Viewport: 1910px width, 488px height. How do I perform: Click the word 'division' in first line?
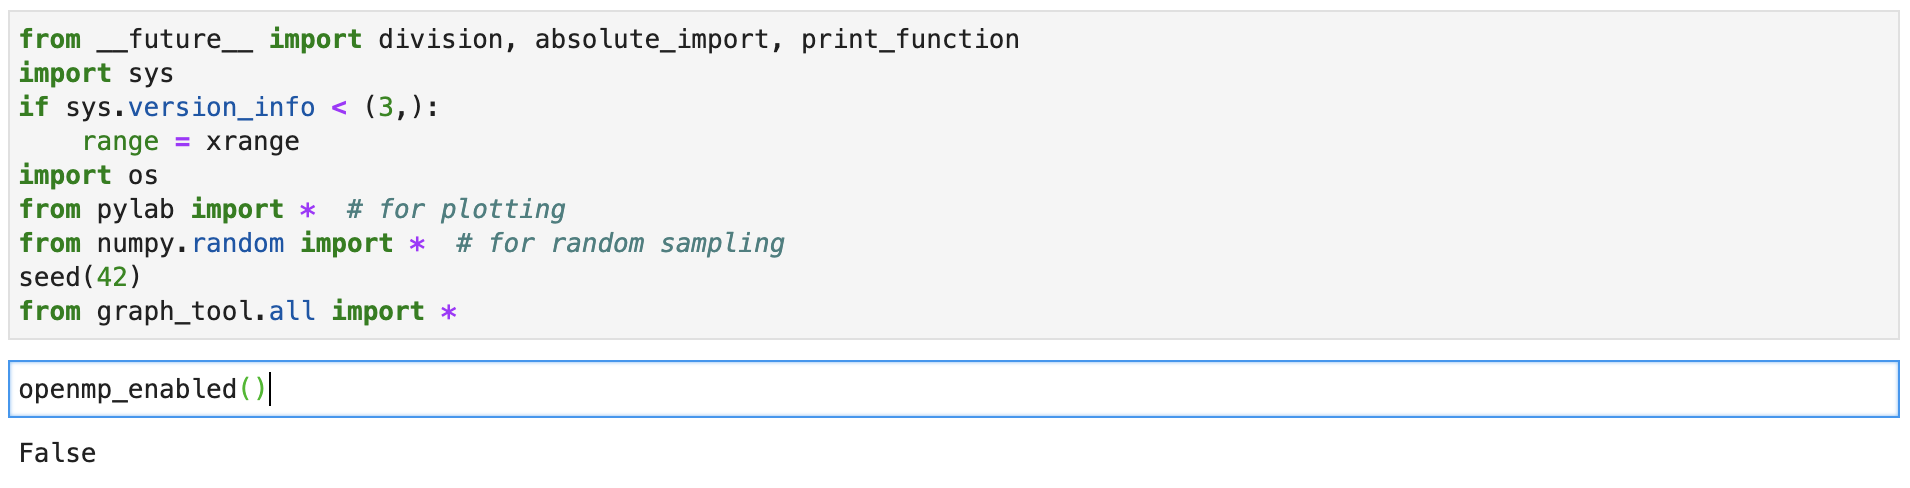[440, 39]
